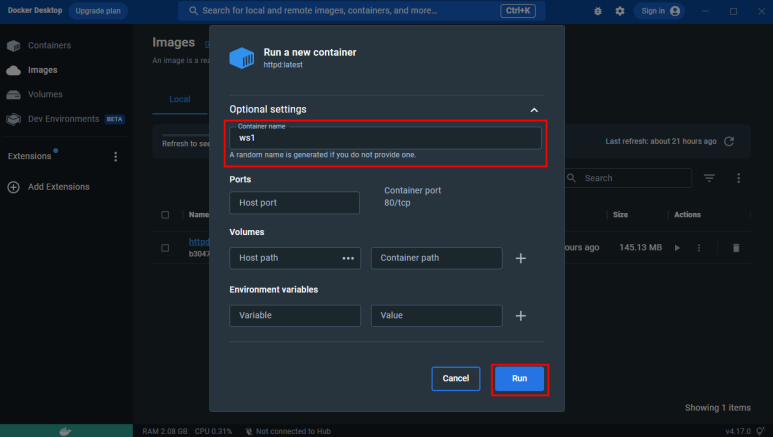Open the Volumes drive icon
The image size is (773, 437).
(13, 94)
